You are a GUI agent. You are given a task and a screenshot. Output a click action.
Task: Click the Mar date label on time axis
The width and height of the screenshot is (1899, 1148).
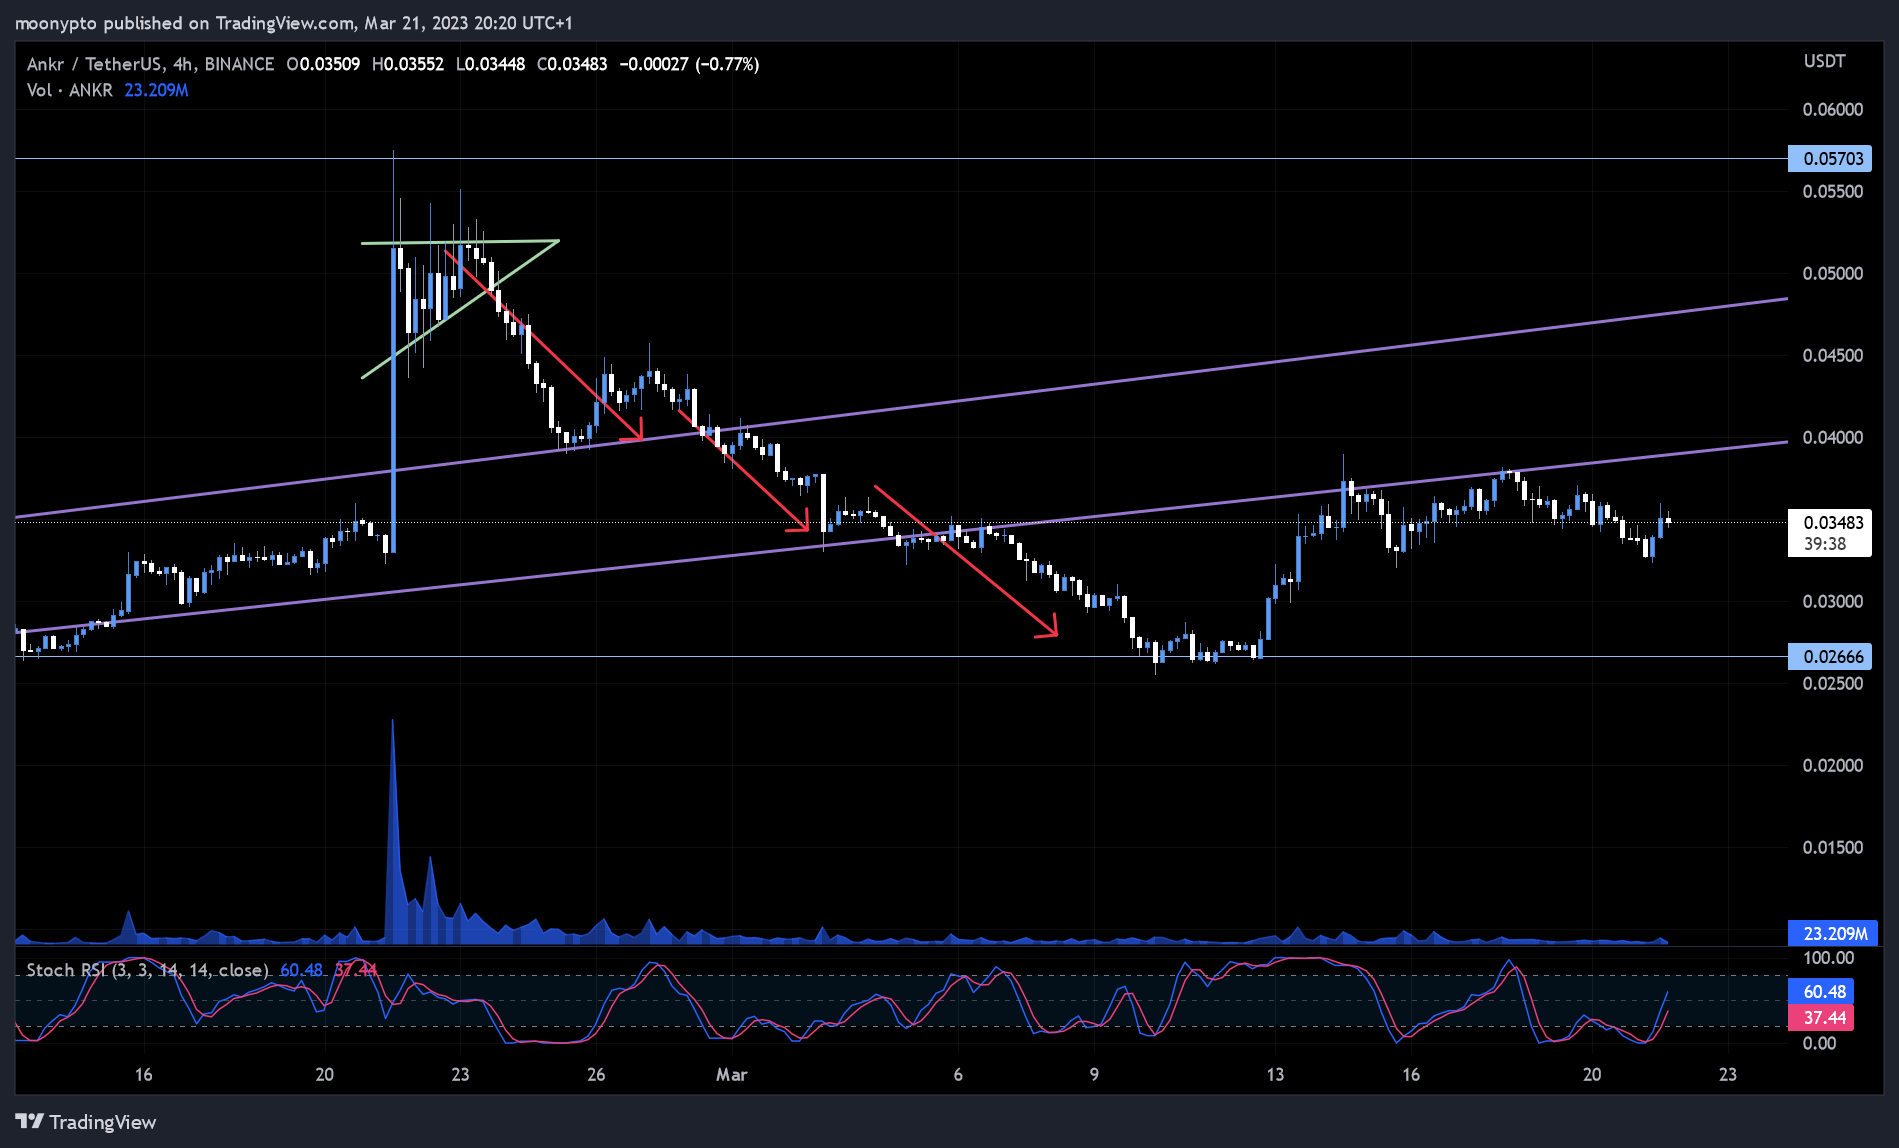click(731, 1074)
